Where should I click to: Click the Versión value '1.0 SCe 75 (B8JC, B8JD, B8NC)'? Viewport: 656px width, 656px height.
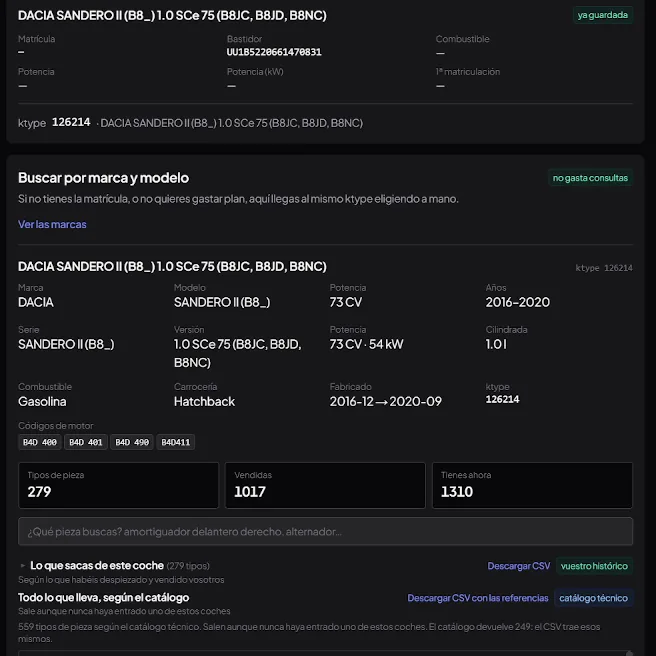[238, 353]
